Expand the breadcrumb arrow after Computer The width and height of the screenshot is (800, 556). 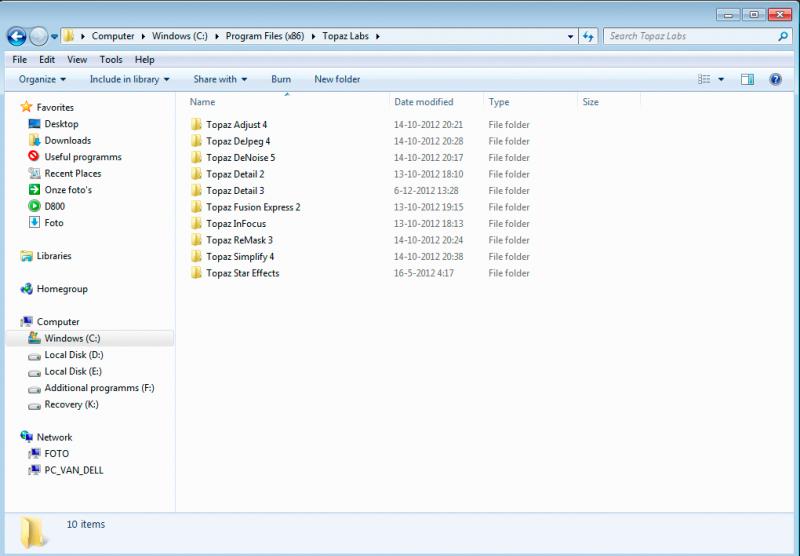[143, 37]
